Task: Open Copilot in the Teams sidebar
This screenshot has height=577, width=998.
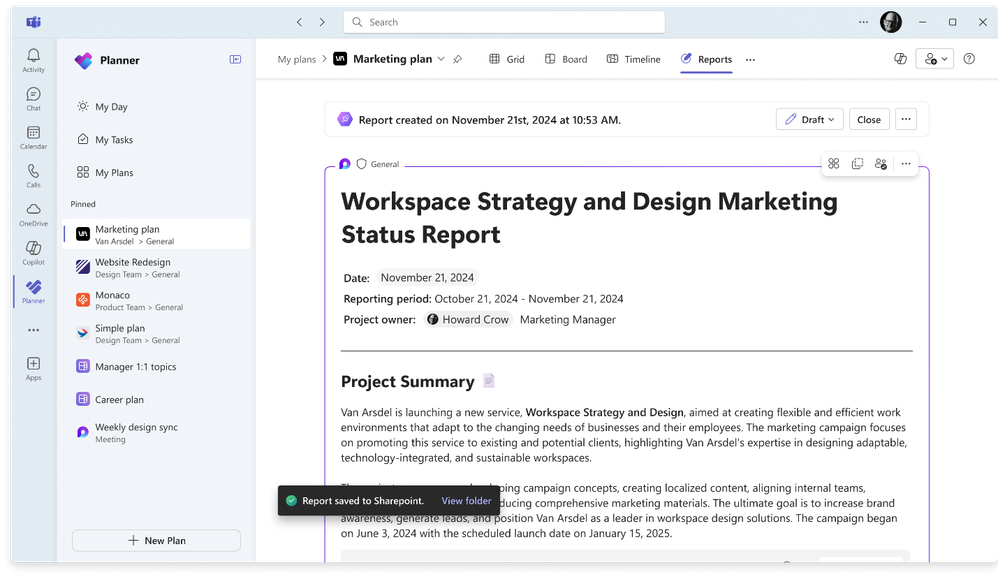Action: click(33, 253)
